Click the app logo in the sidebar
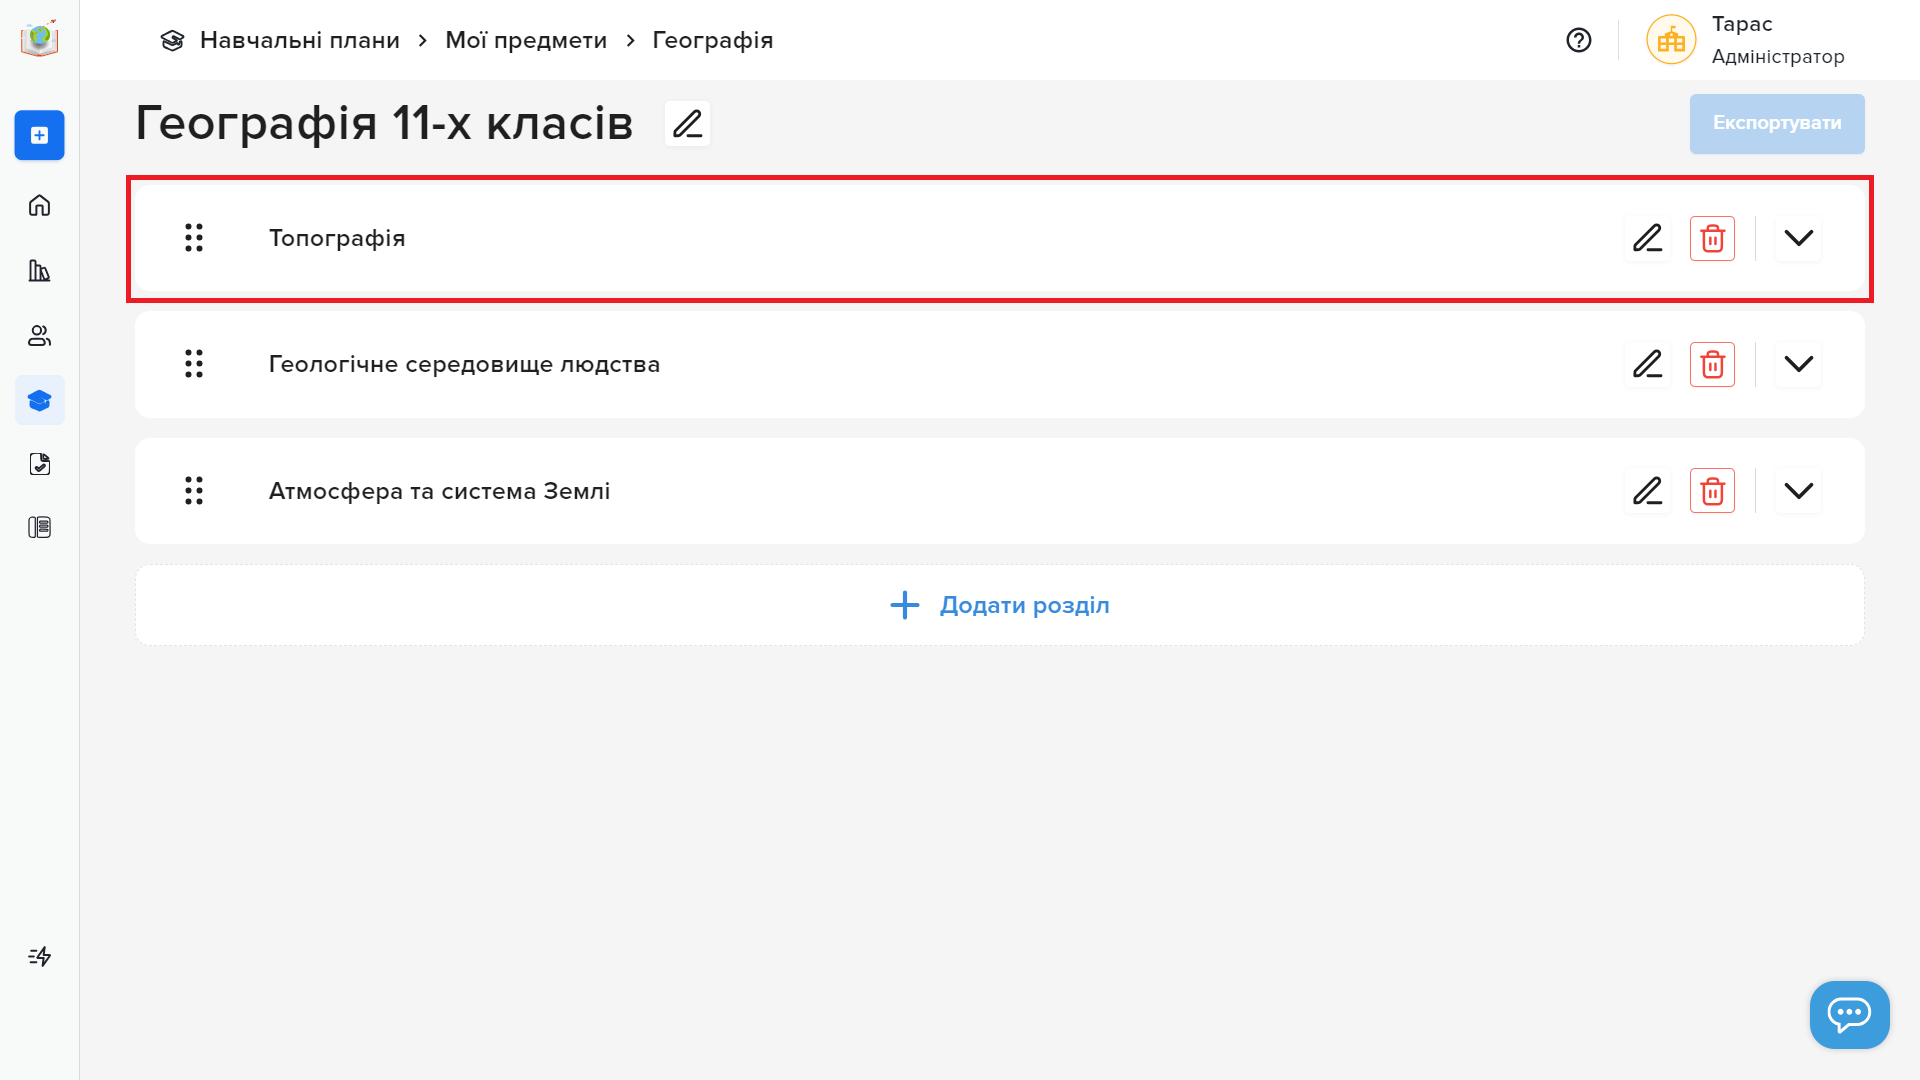The width and height of the screenshot is (1920, 1080). 39,39
